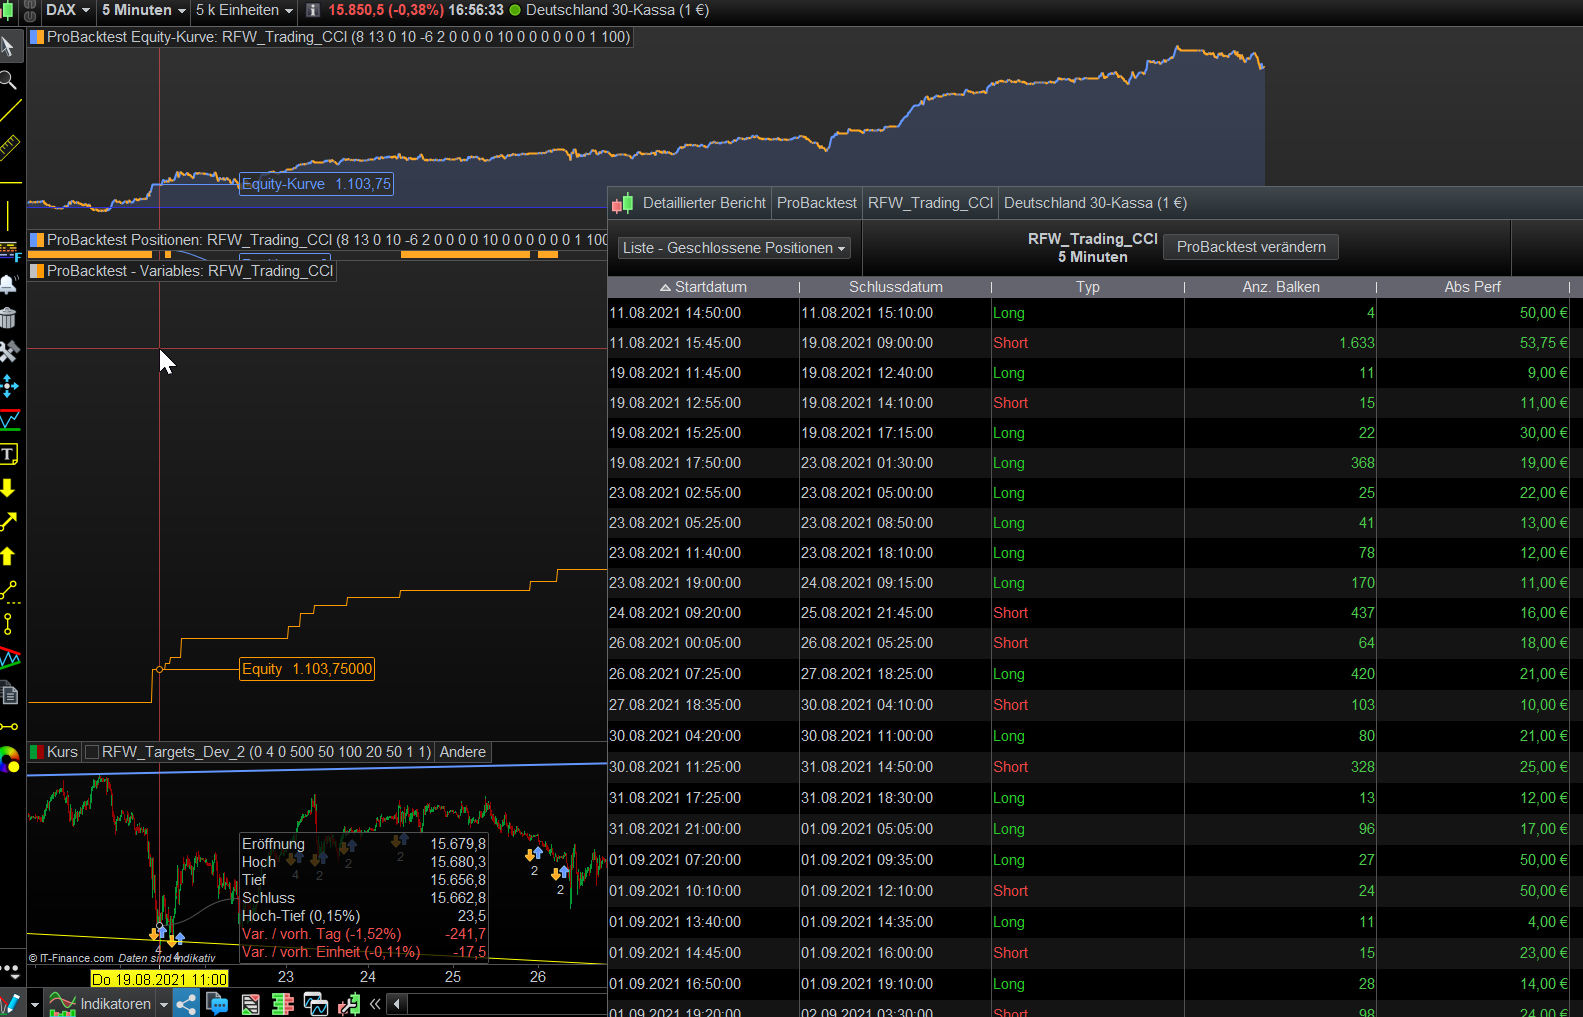Image resolution: width=1583 pixels, height=1017 pixels.
Task: Open the Indikatoren panel
Action: click(x=100, y=1004)
